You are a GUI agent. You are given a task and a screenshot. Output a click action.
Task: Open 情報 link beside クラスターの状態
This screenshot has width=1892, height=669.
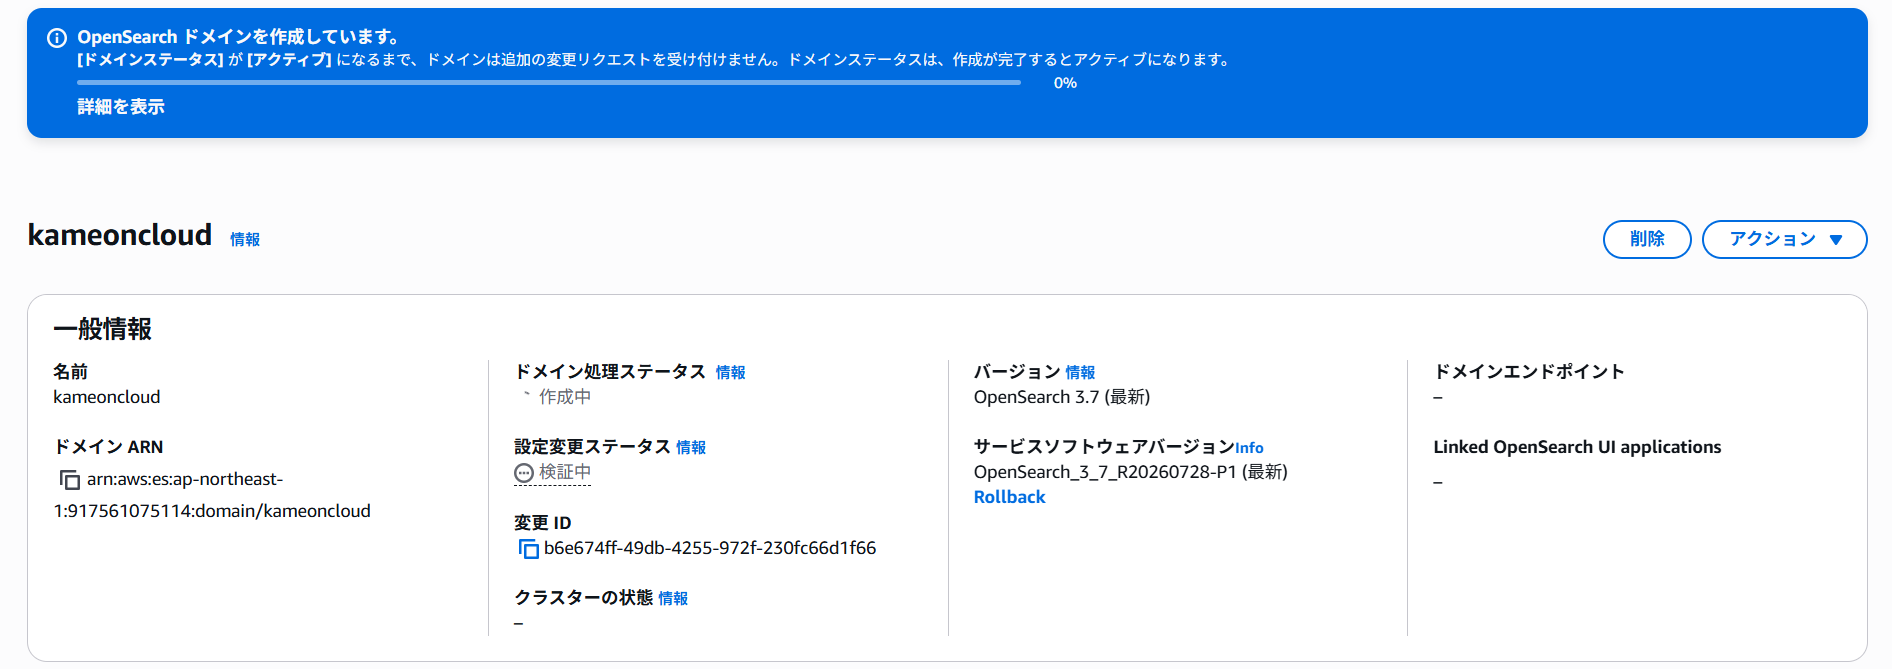tap(673, 598)
